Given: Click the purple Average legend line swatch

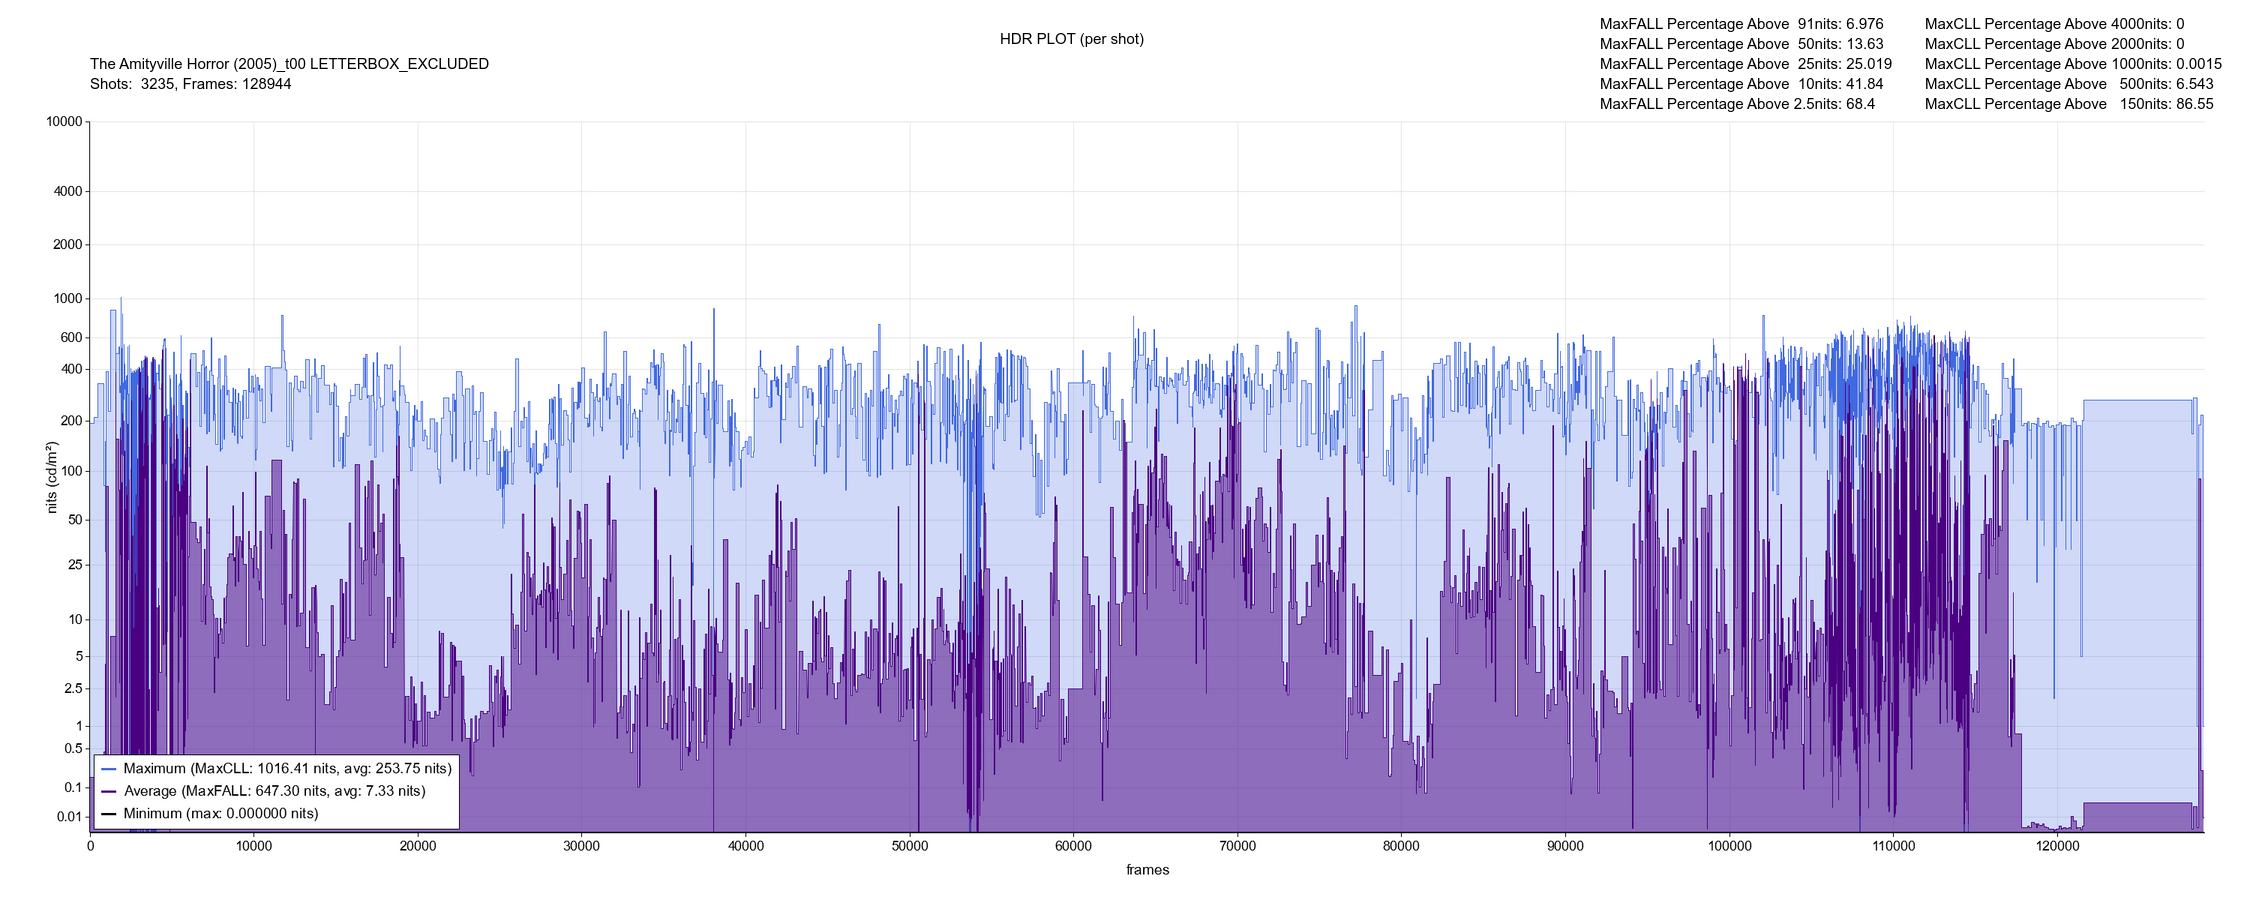Looking at the screenshot, I should pos(109,791).
